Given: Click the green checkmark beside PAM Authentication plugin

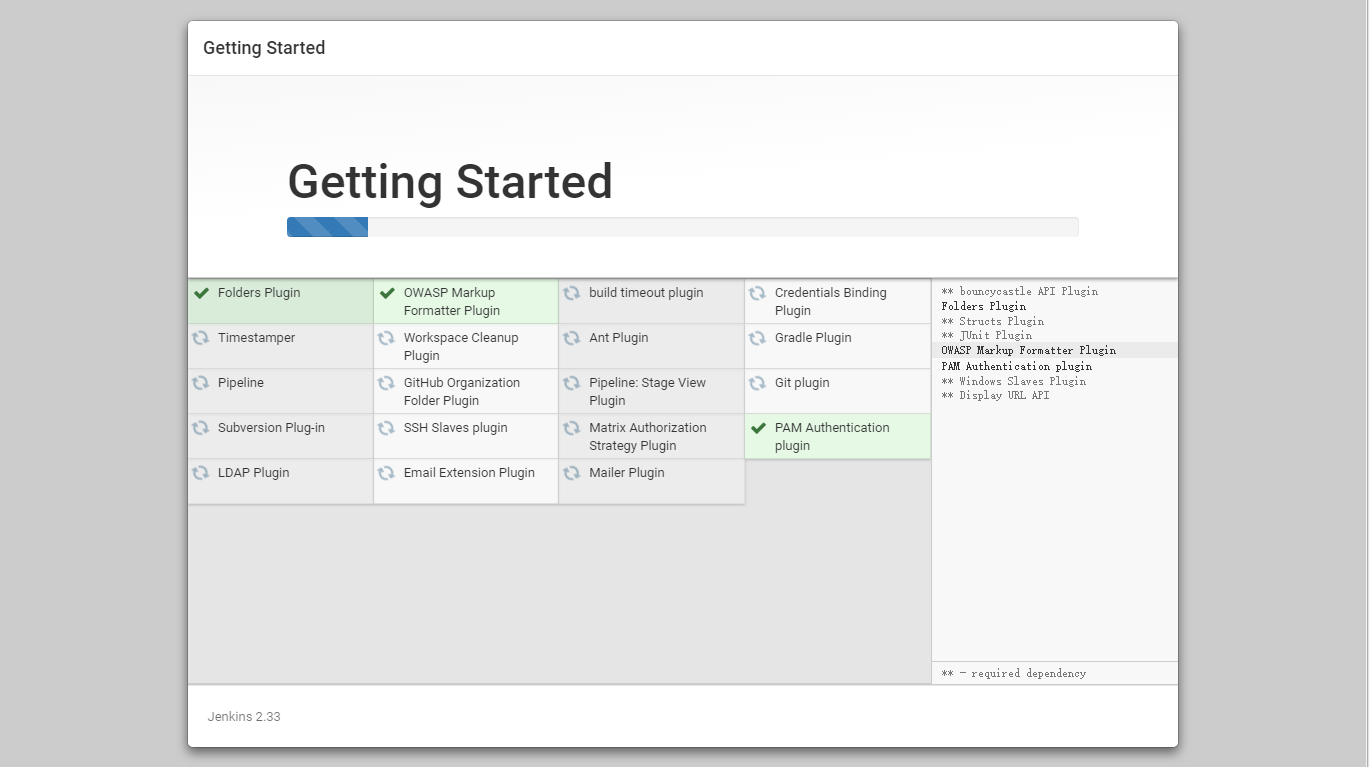Looking at the screenshot, I should point(758,428).
